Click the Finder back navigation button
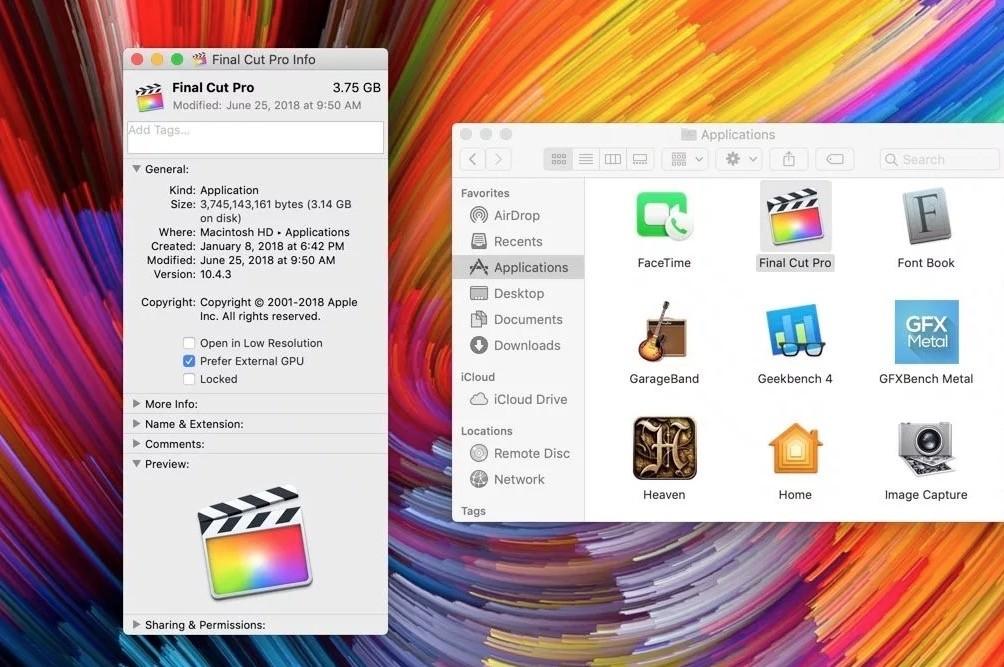1004x667 pixels. click(x=473, y=159)
